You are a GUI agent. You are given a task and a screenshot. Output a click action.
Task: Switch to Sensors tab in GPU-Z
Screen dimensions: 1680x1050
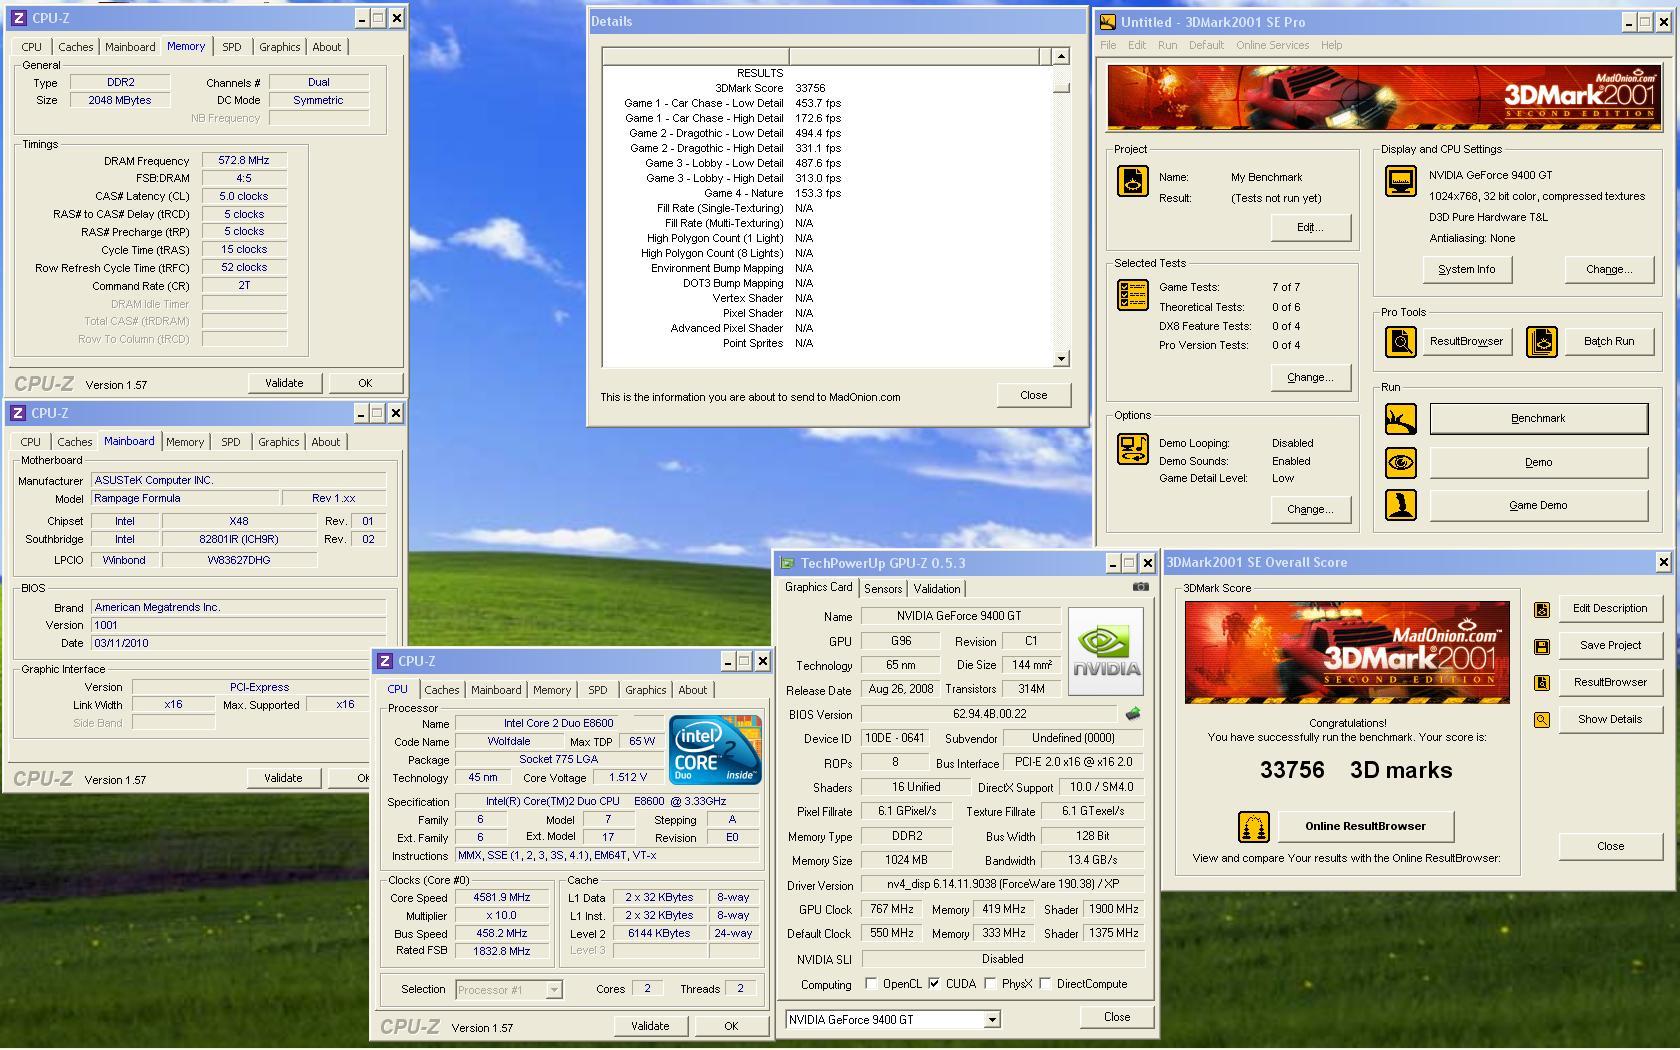883,589
